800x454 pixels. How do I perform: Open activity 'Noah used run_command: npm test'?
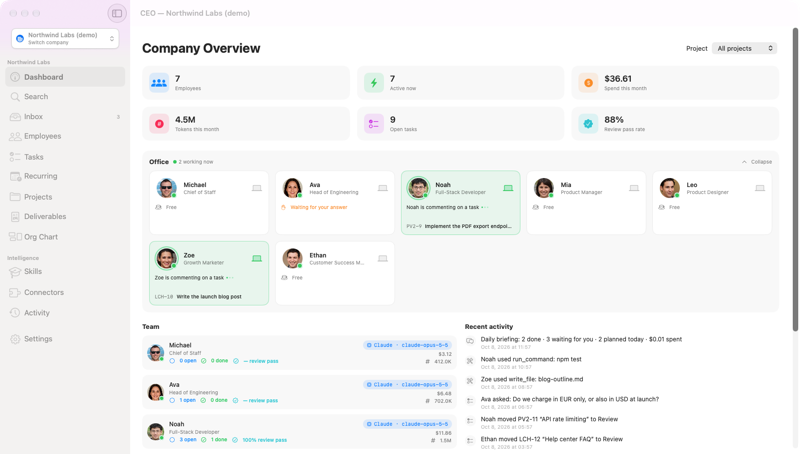[x=531, y=359]
